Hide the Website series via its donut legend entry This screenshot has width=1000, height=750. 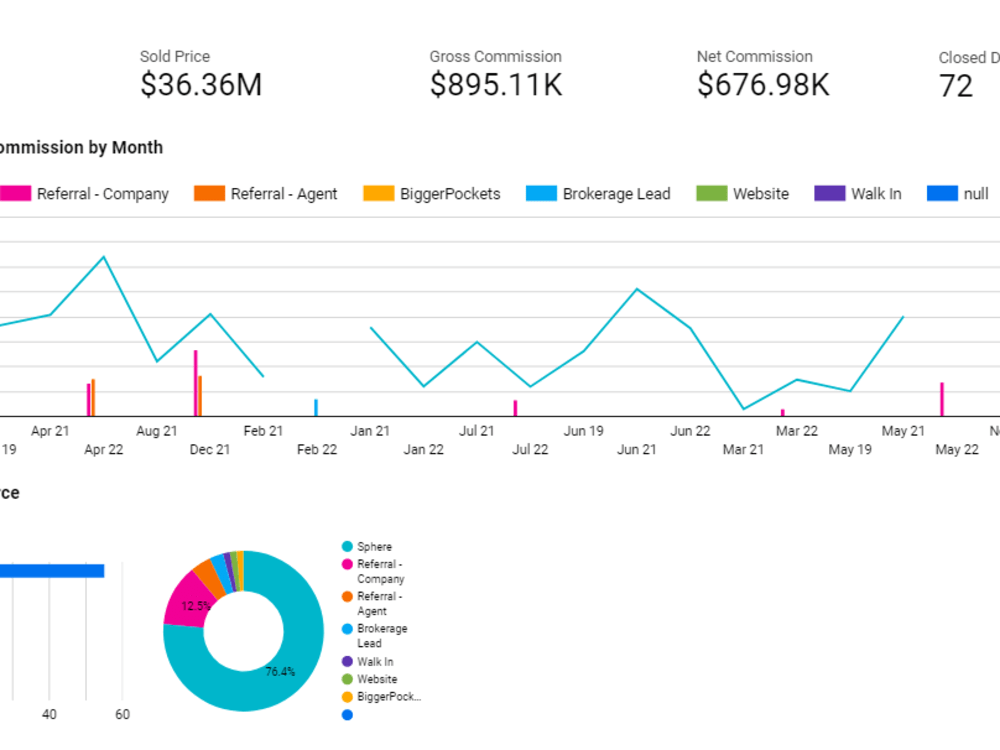pyautogui.click(x=347, y=679)
